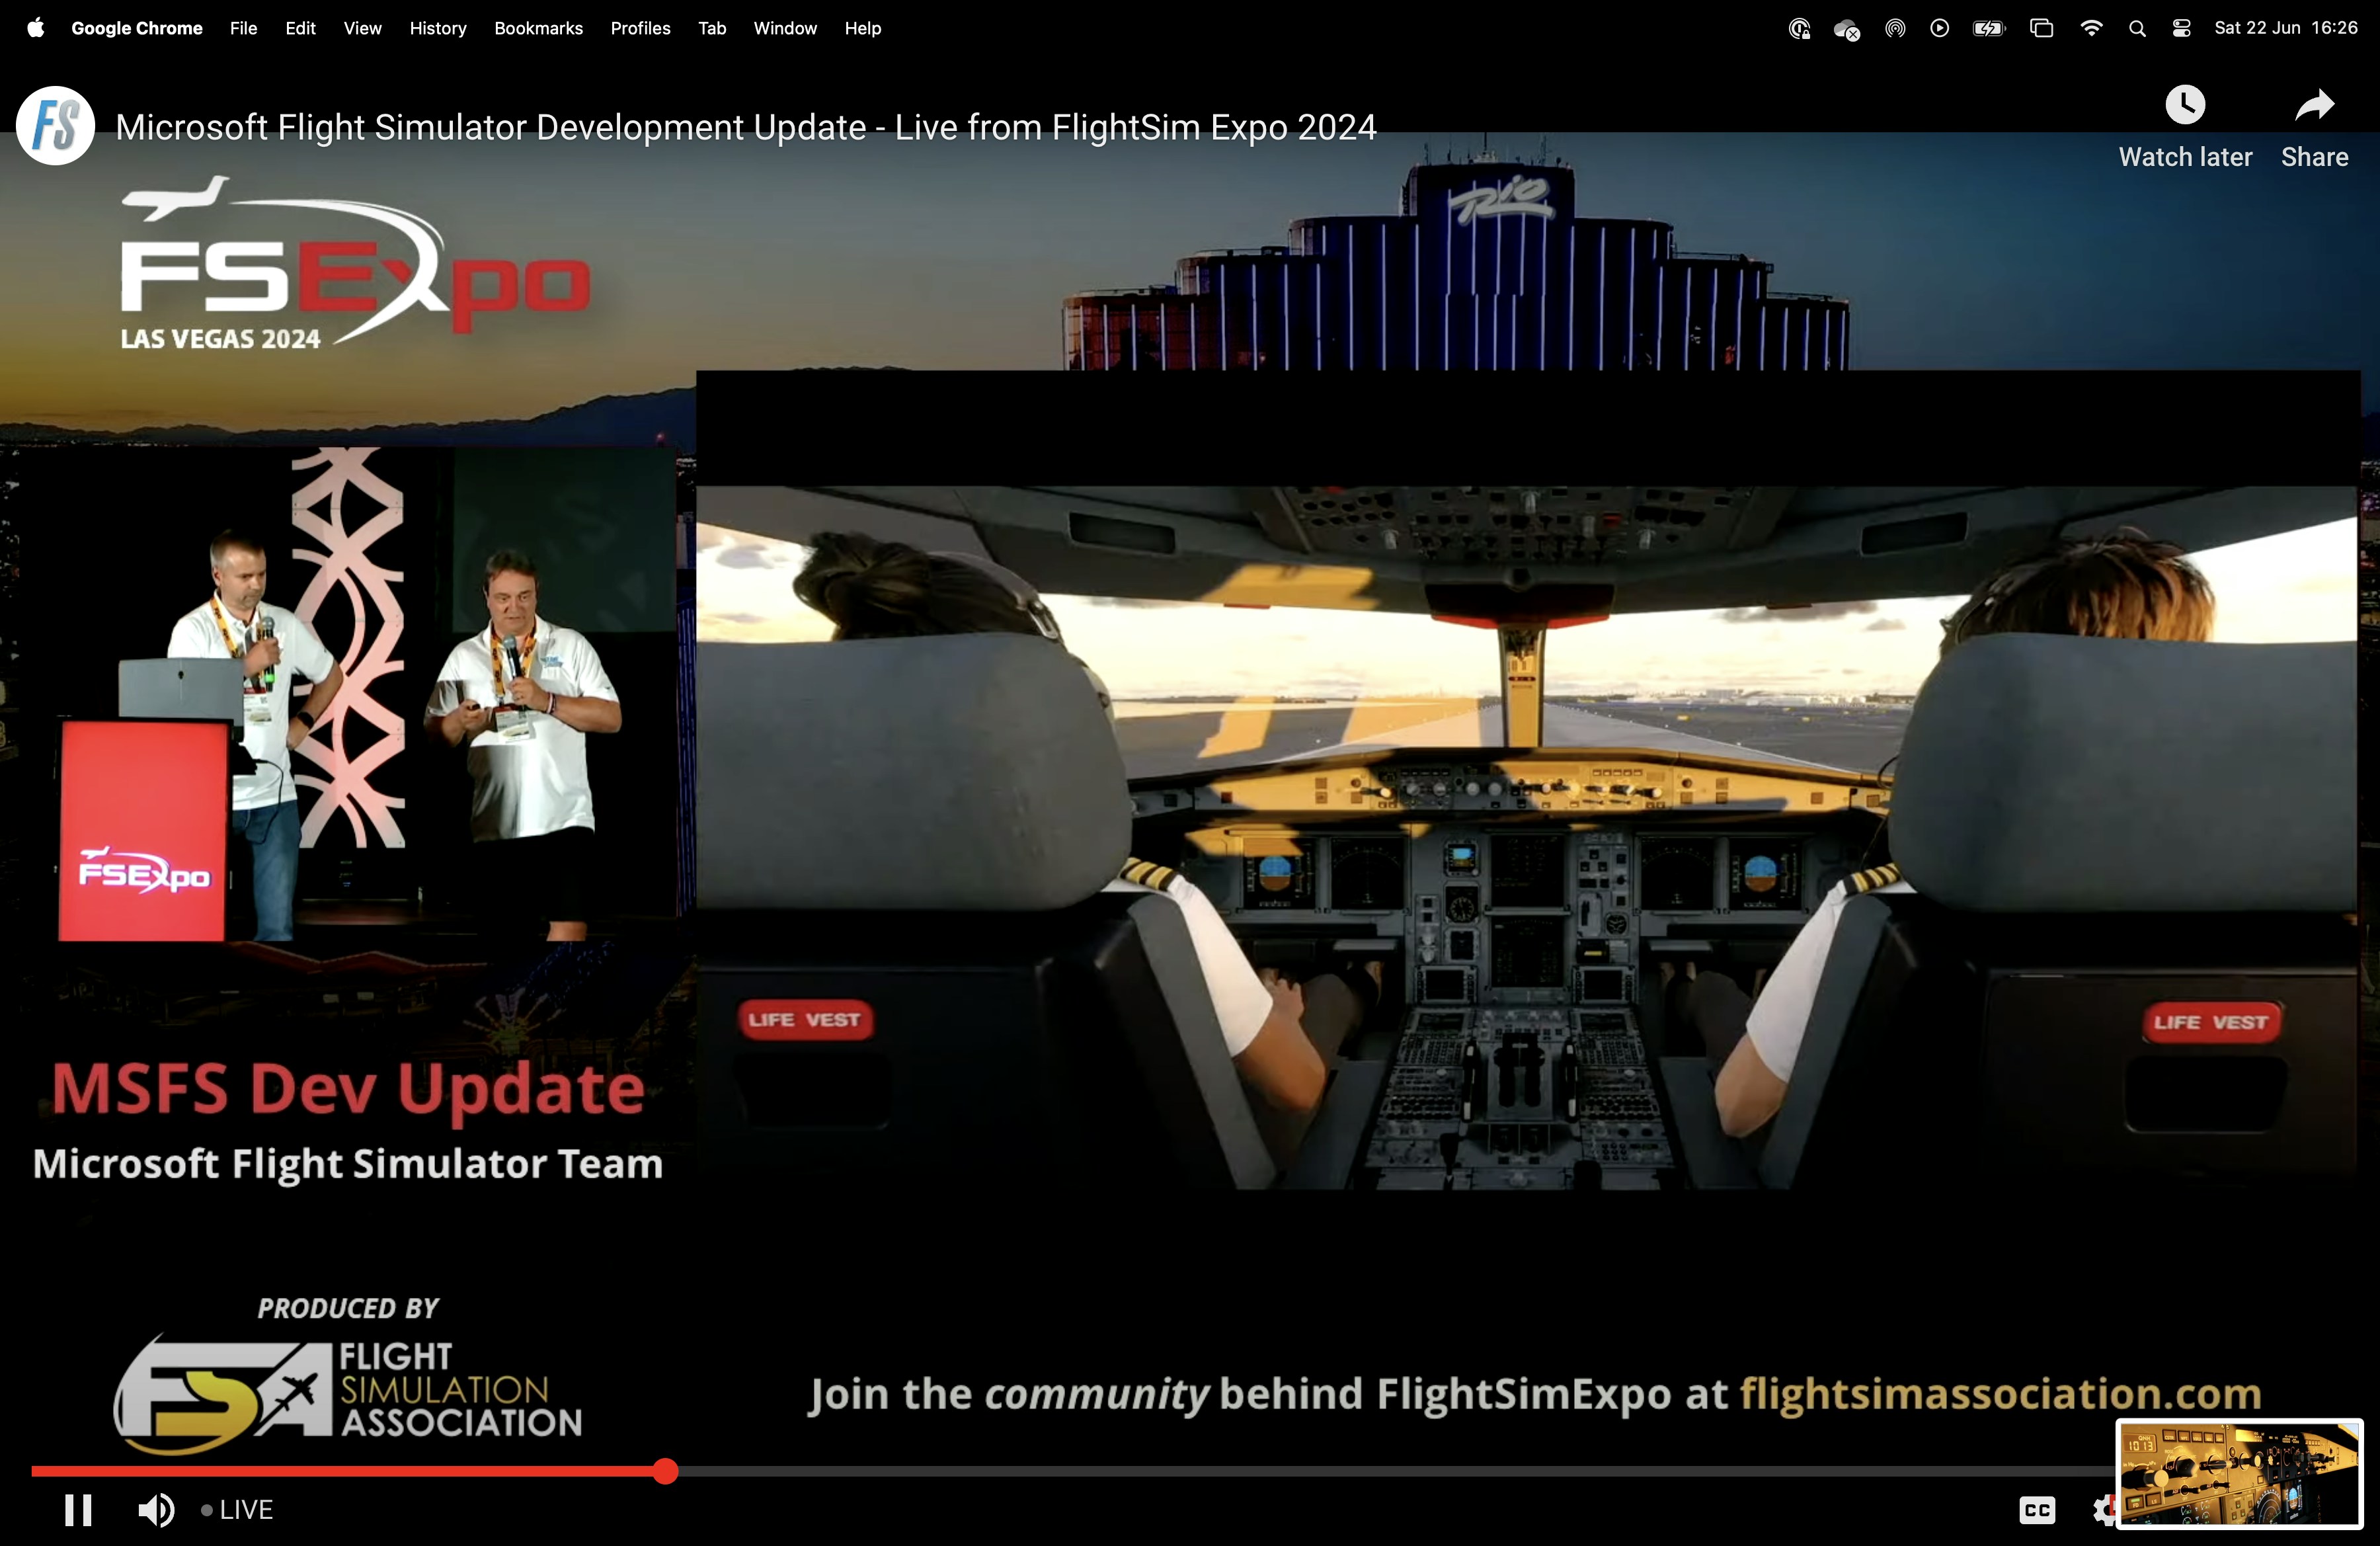Toggle closed captions CC button
The height and width of the screenshot is (1546, 2380).
coord(2036,1510)
